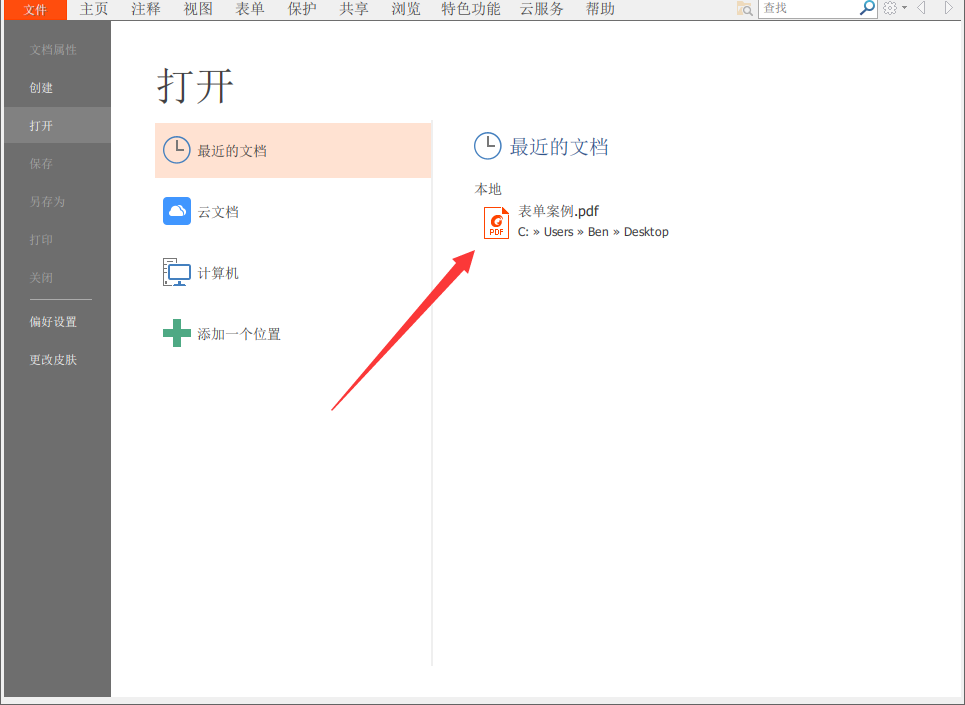Click the 云文档 cloud icon

(177, 211)
